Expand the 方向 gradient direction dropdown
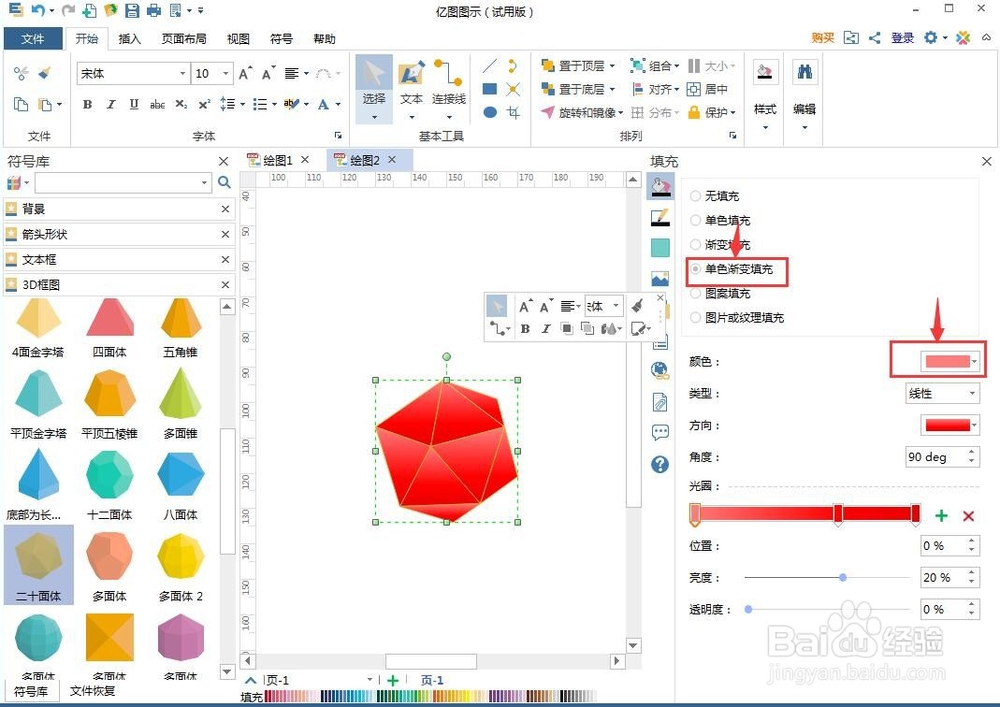The height and width of the screenshot is (707, 1000). pyautogui.click(x=949, y=425)
